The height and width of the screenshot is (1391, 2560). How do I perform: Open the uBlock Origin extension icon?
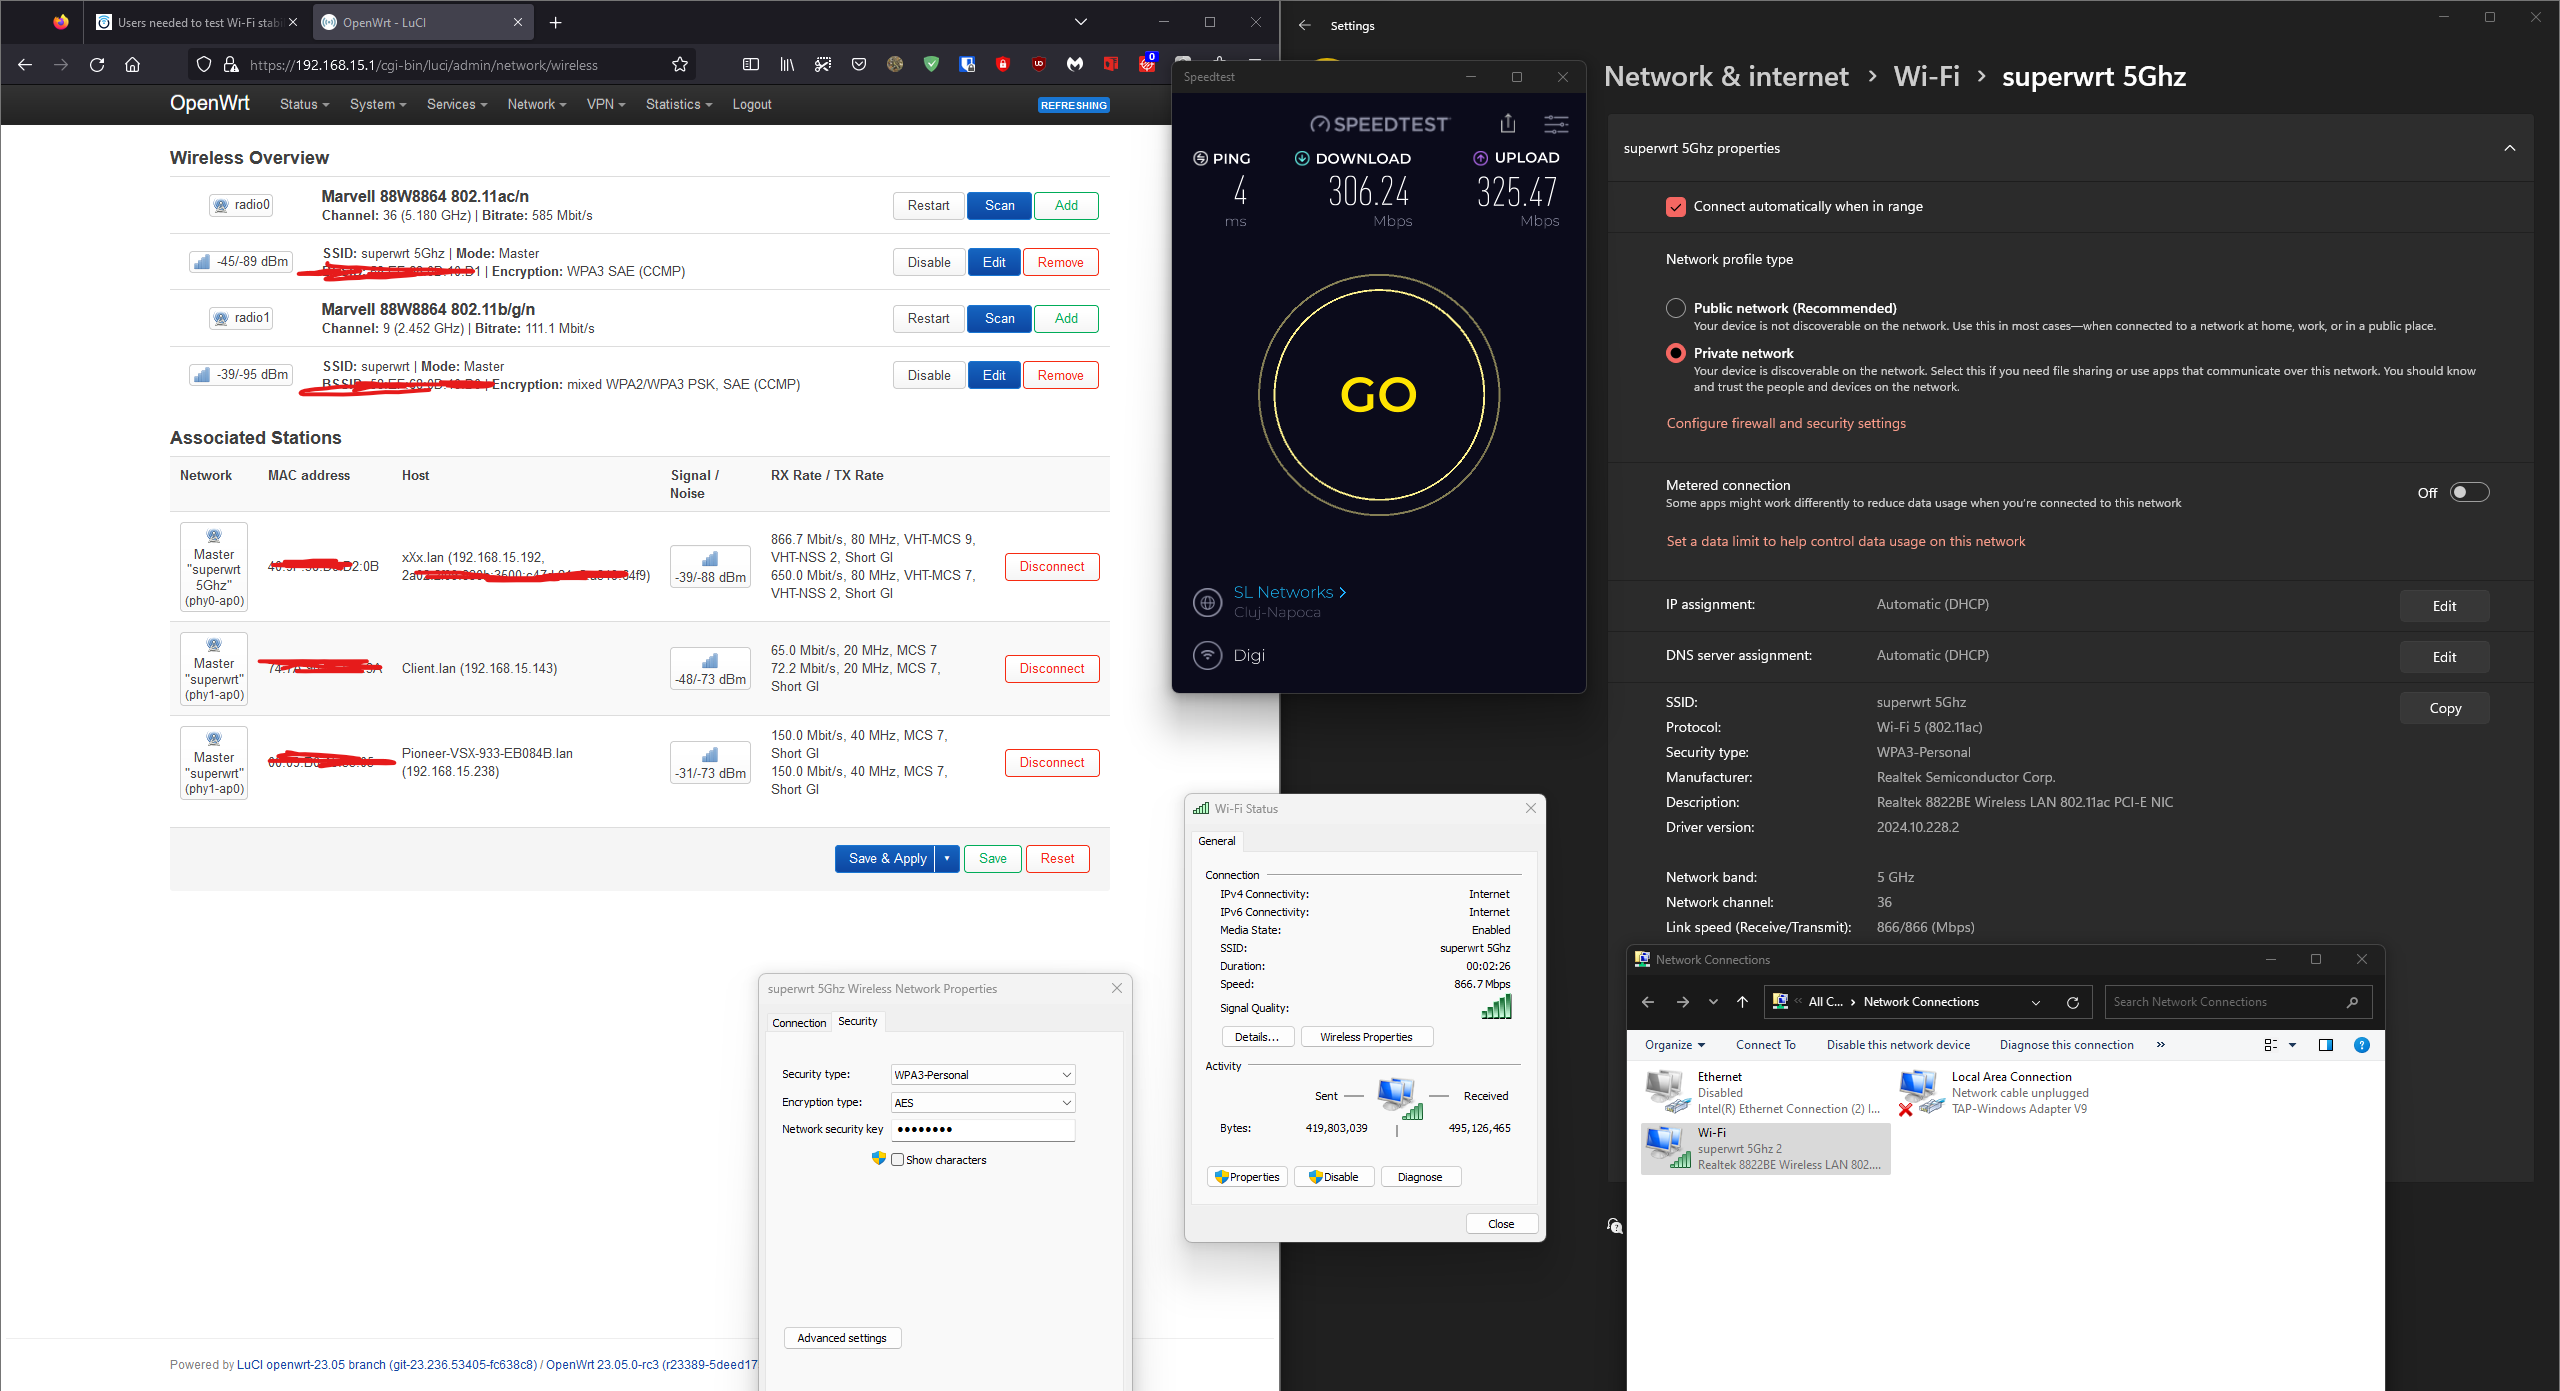coord(1039,65)
